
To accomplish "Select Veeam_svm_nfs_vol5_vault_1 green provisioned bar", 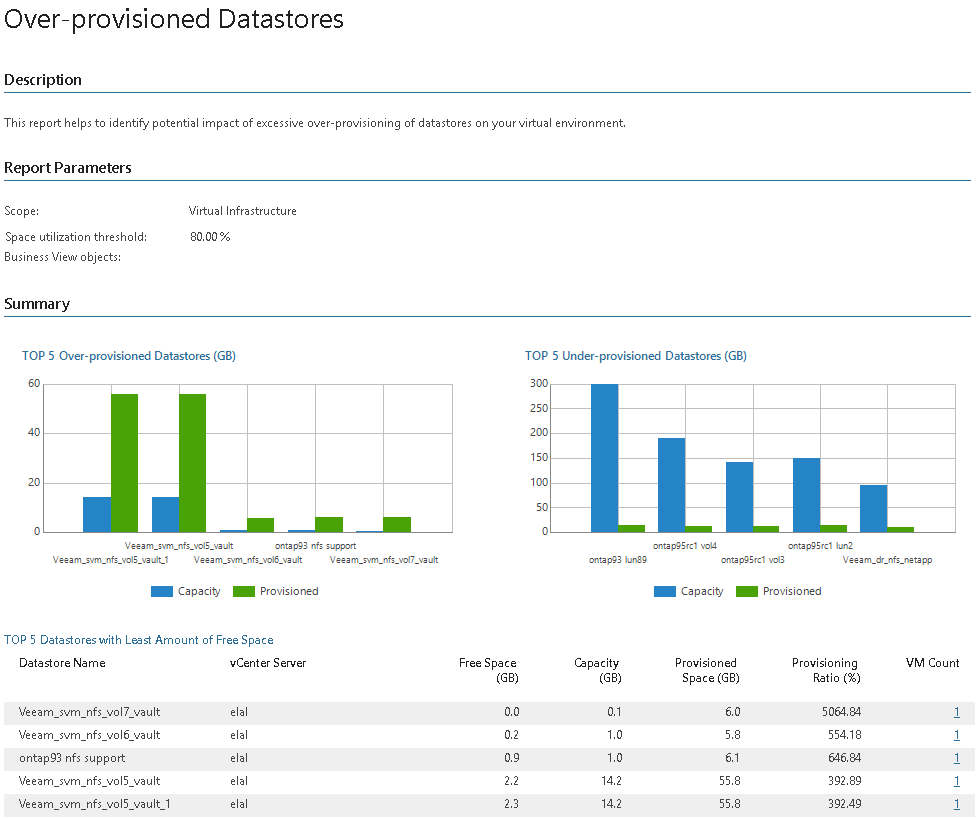I will (125, 463).
